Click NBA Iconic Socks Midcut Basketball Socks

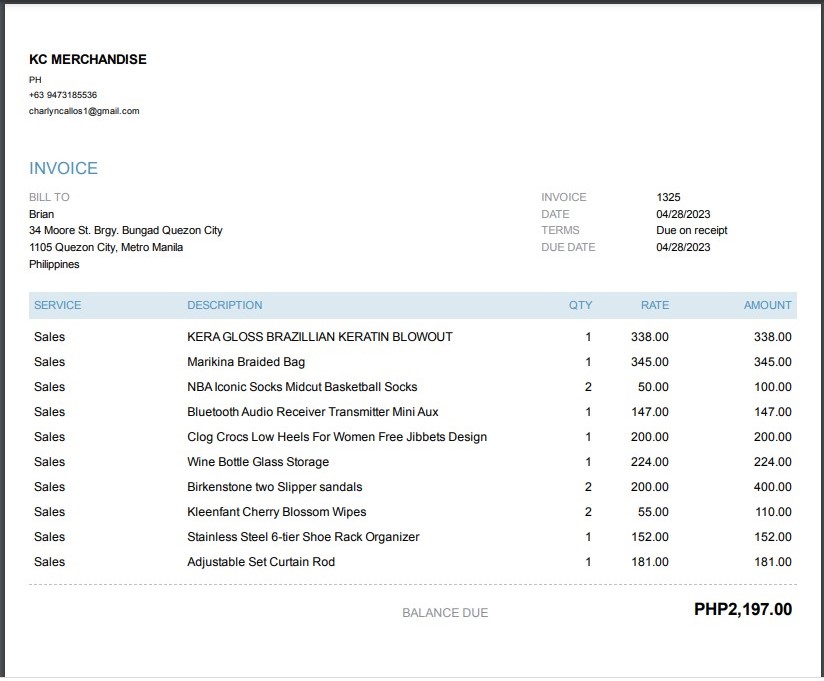click(302, 387)
